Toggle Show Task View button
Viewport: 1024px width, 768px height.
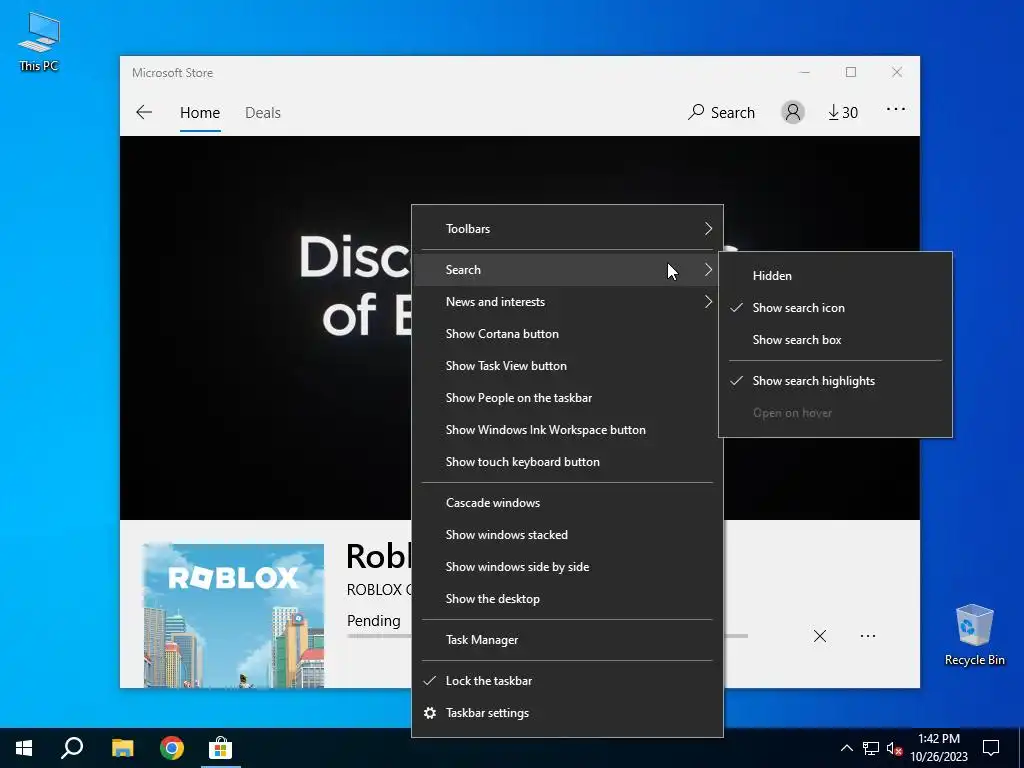[x=568, y=366]
